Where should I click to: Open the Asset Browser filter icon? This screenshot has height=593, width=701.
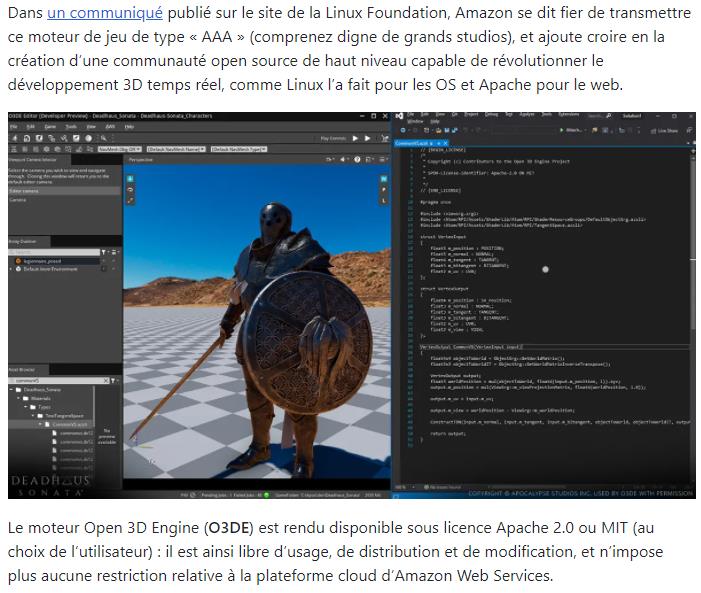pyautogui.click(x=113, y=381)
